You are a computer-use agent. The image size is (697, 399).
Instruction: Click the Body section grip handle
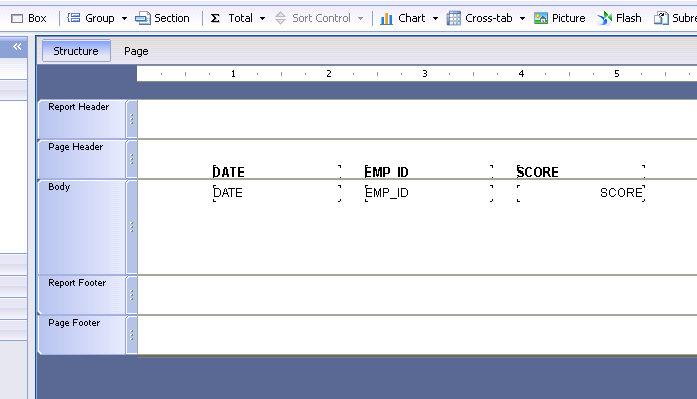click(132, 227)
